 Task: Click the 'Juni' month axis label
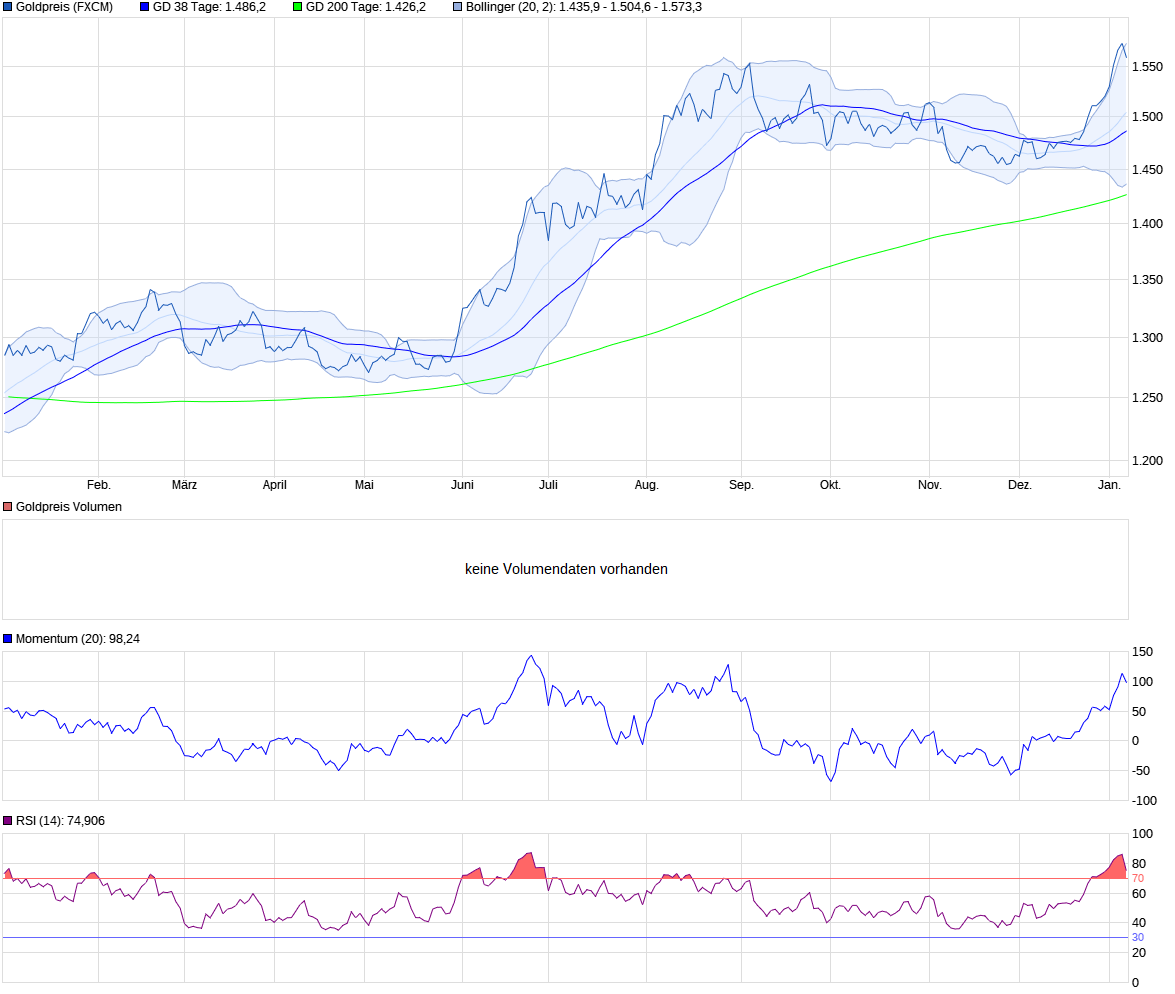(x=462, y=485)
